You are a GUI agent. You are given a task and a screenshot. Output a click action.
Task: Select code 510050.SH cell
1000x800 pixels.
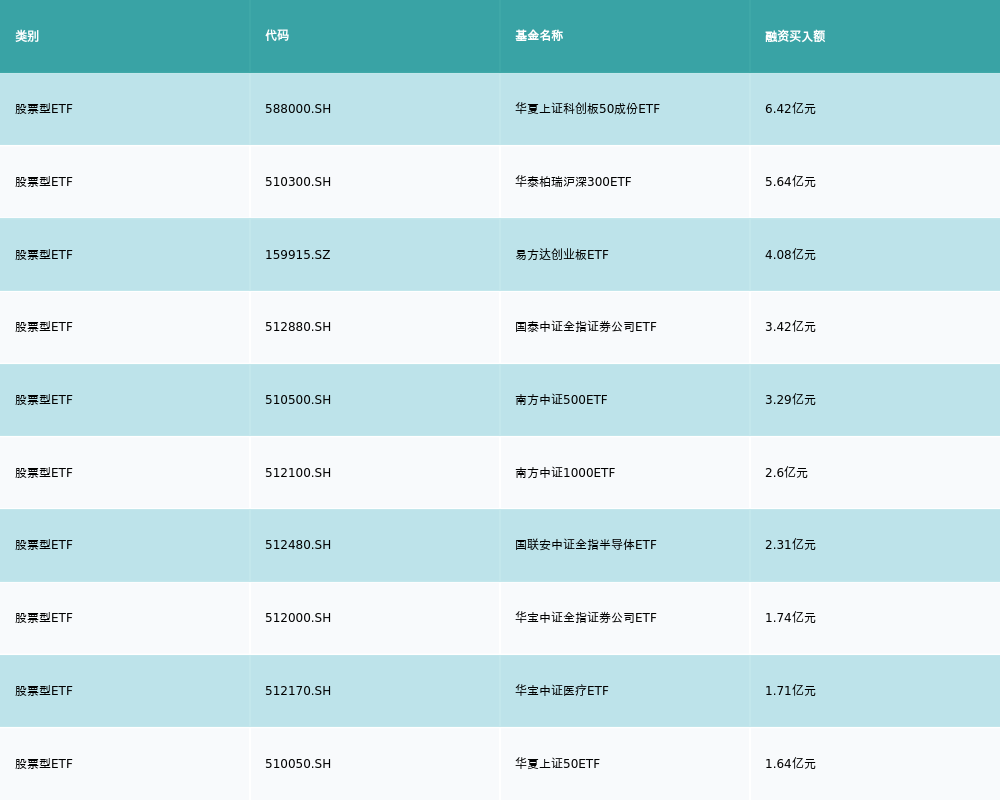(298, 764)
